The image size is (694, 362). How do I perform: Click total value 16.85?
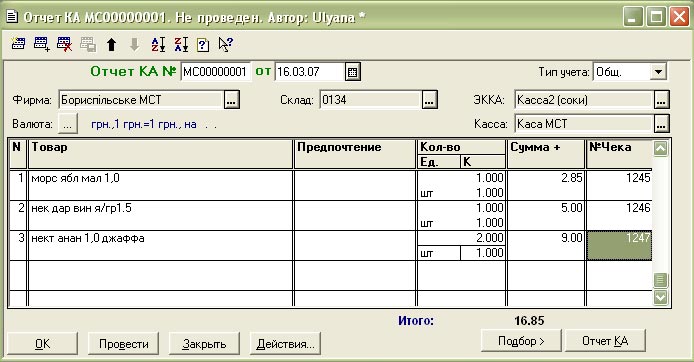pyautogui.click(x=529, y=320)
